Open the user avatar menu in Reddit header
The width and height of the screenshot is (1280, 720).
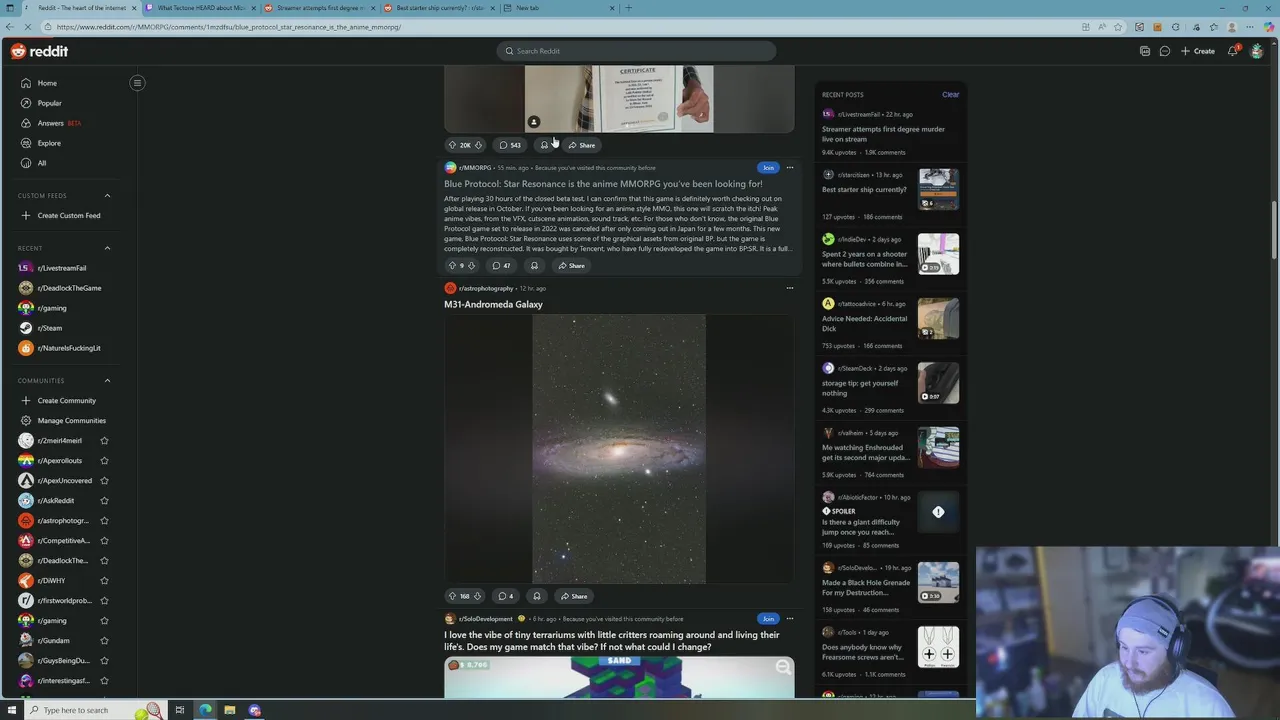pos(1257,51)
